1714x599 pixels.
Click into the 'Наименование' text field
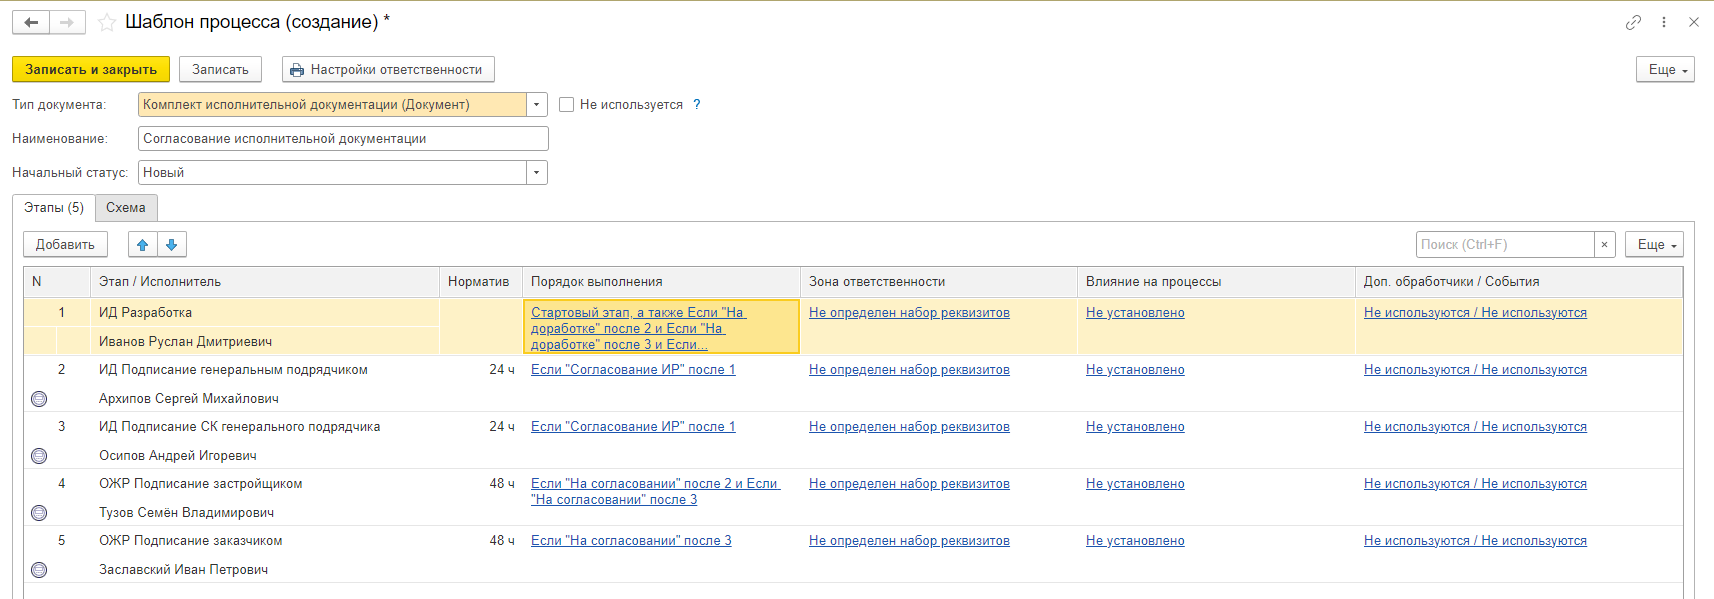tap(343, 138)
